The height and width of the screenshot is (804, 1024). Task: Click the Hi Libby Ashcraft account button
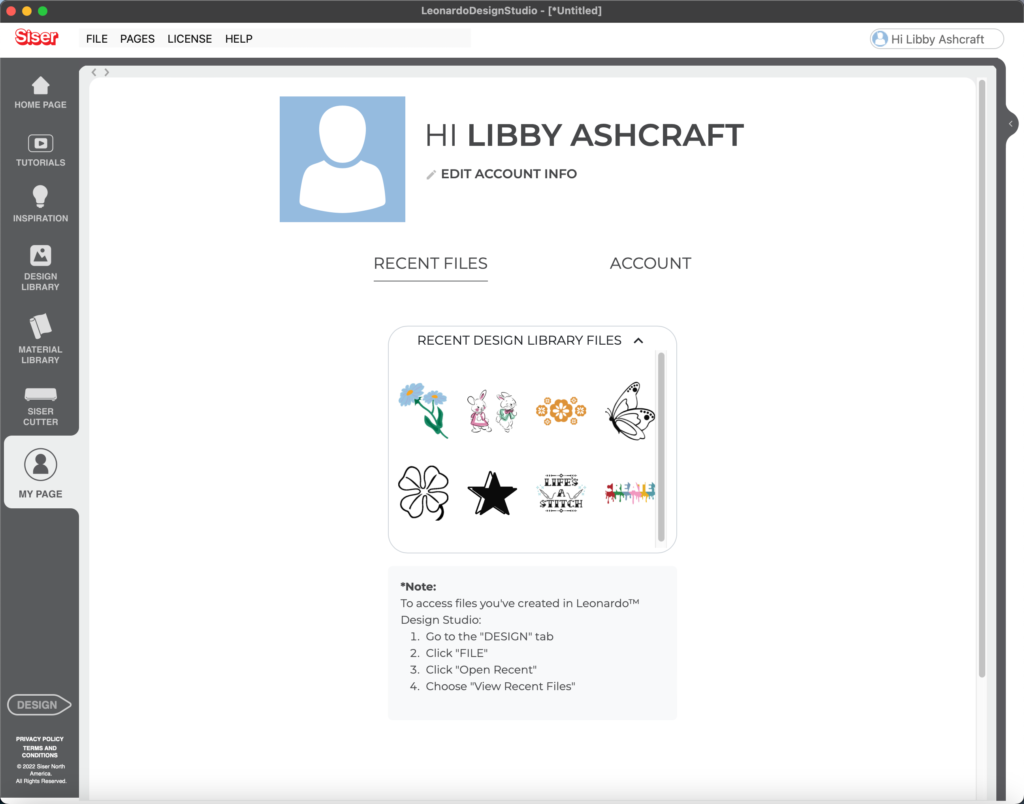coord(936,39)
